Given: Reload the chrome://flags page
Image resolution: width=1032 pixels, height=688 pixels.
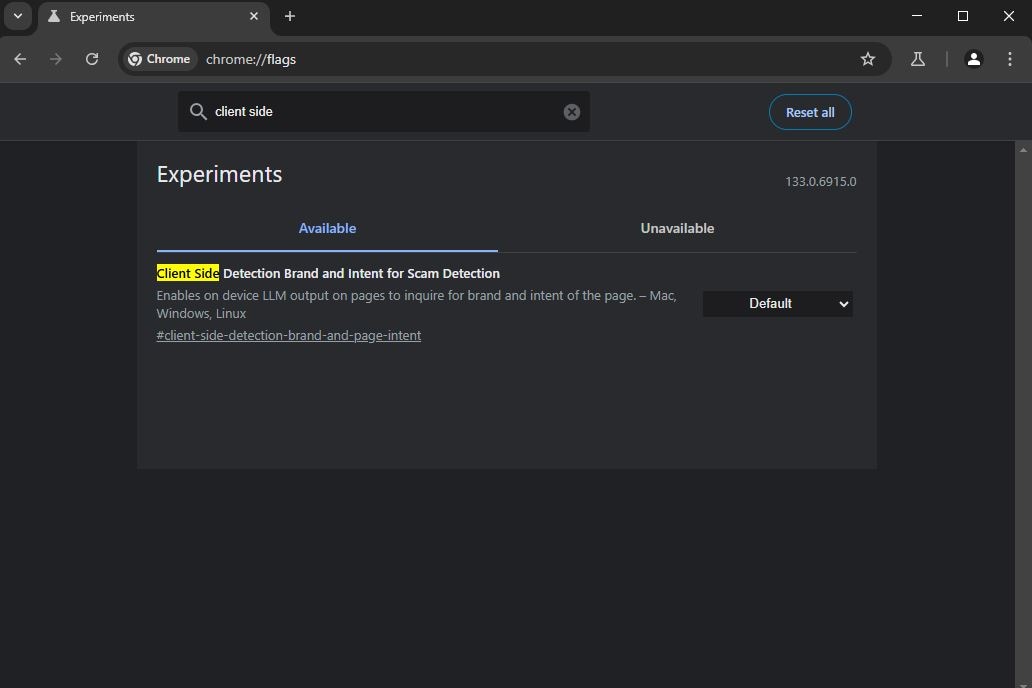Looking at the screenshot, I should click(x=92, y=59).
